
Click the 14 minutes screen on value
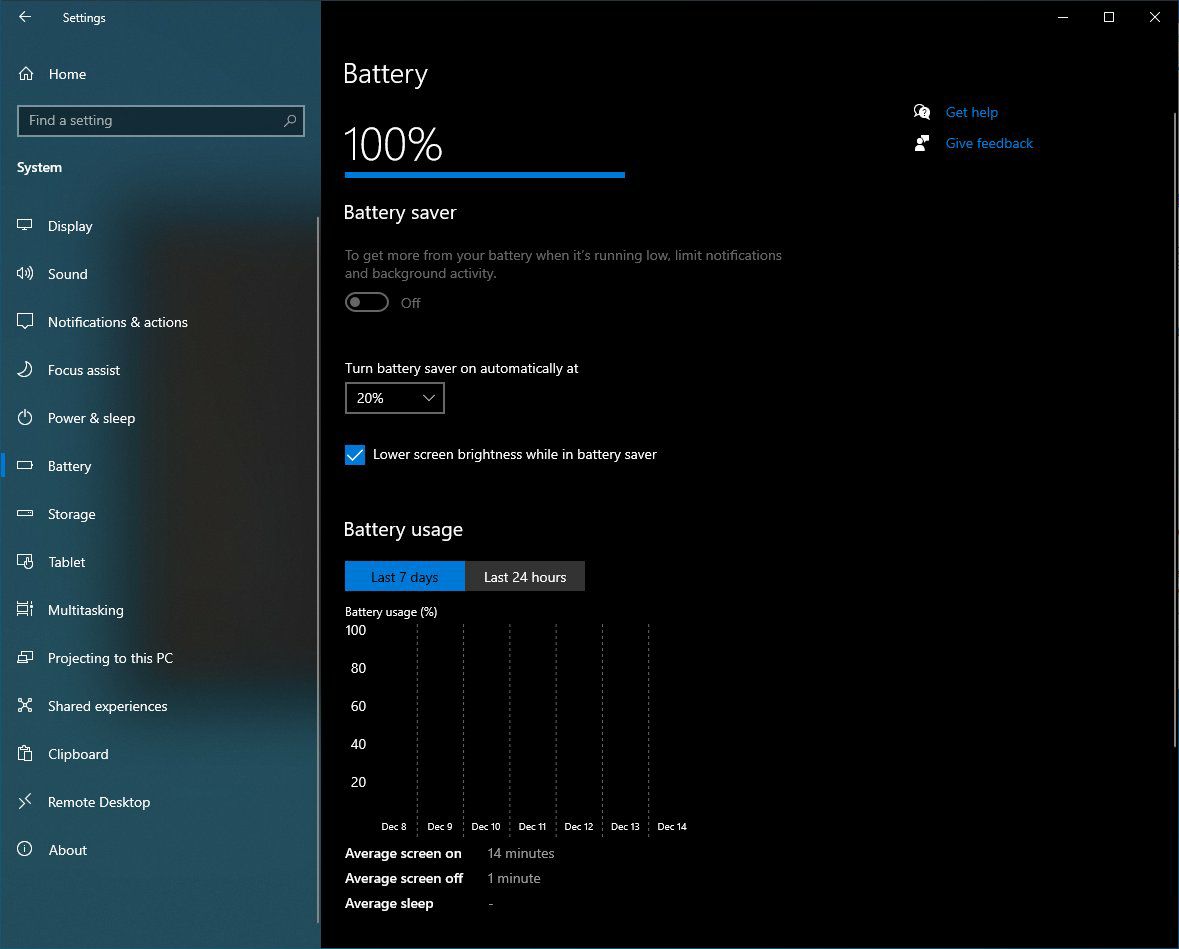[520, 853]
